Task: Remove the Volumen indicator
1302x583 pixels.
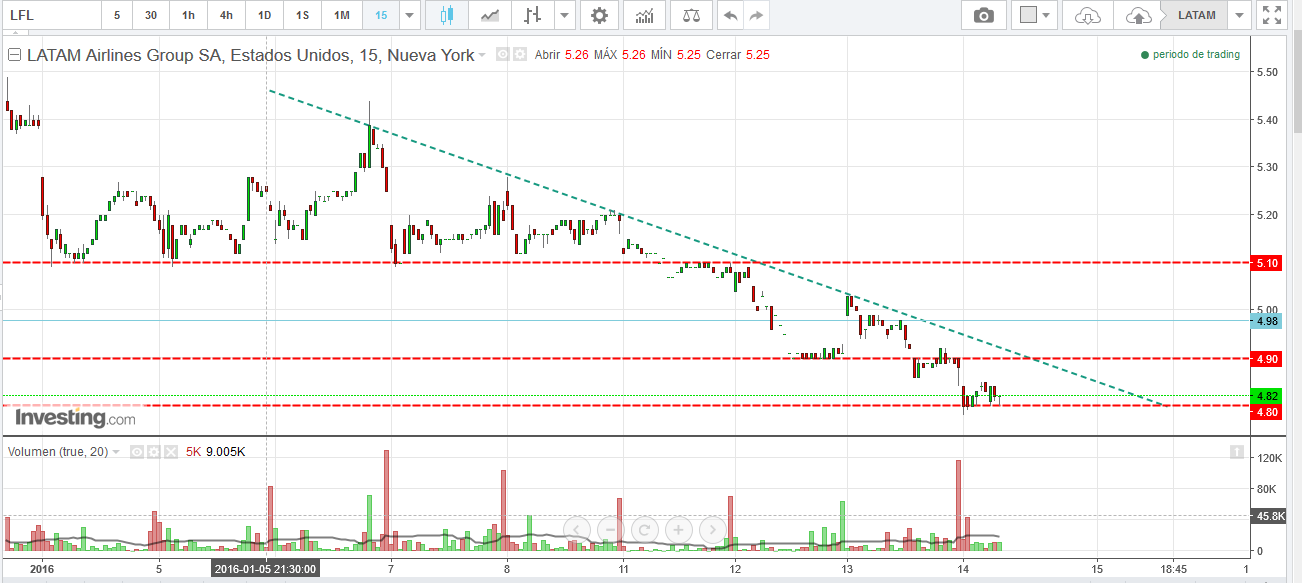Action: coord(170,452)
